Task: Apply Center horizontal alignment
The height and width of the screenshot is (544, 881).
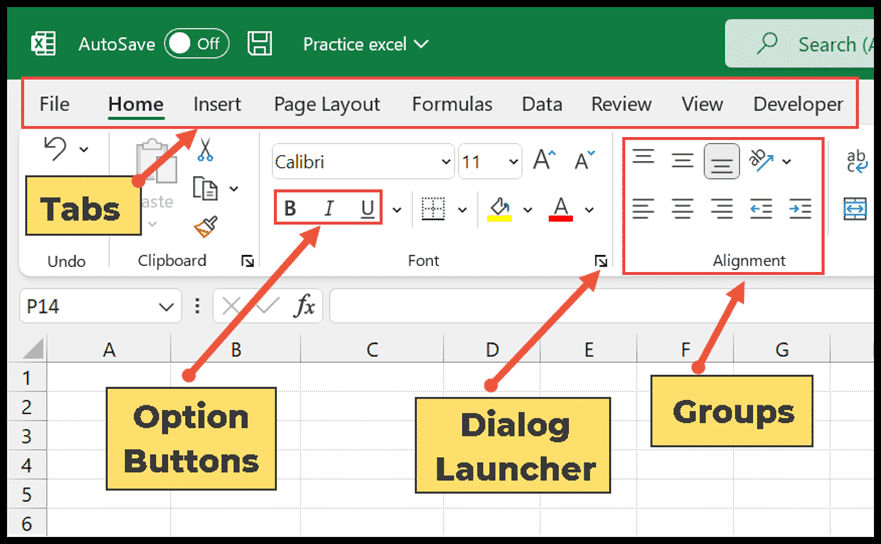Action: point(682,209)
